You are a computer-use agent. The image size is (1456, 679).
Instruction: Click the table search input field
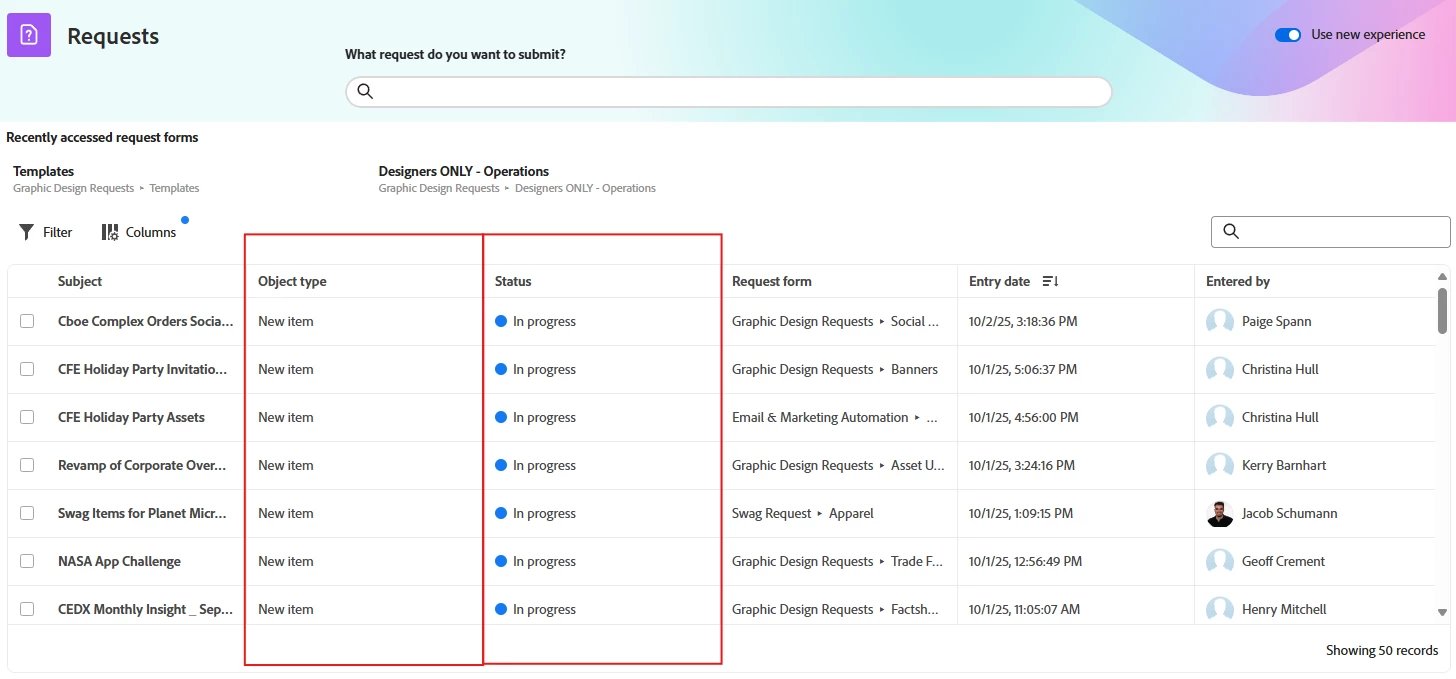[1331, 231]
